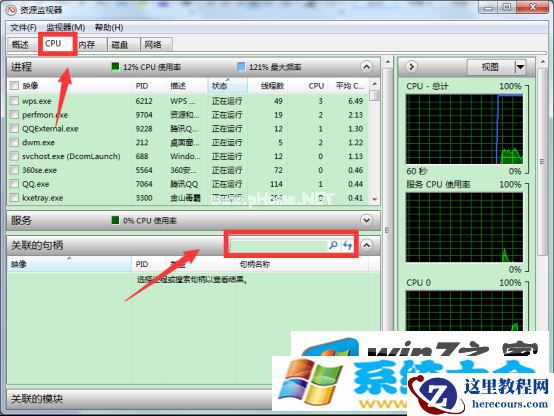Screen dimensions: 554x416
Task: Sort processes by 平均 C... column header
Action: coord(349,86)
